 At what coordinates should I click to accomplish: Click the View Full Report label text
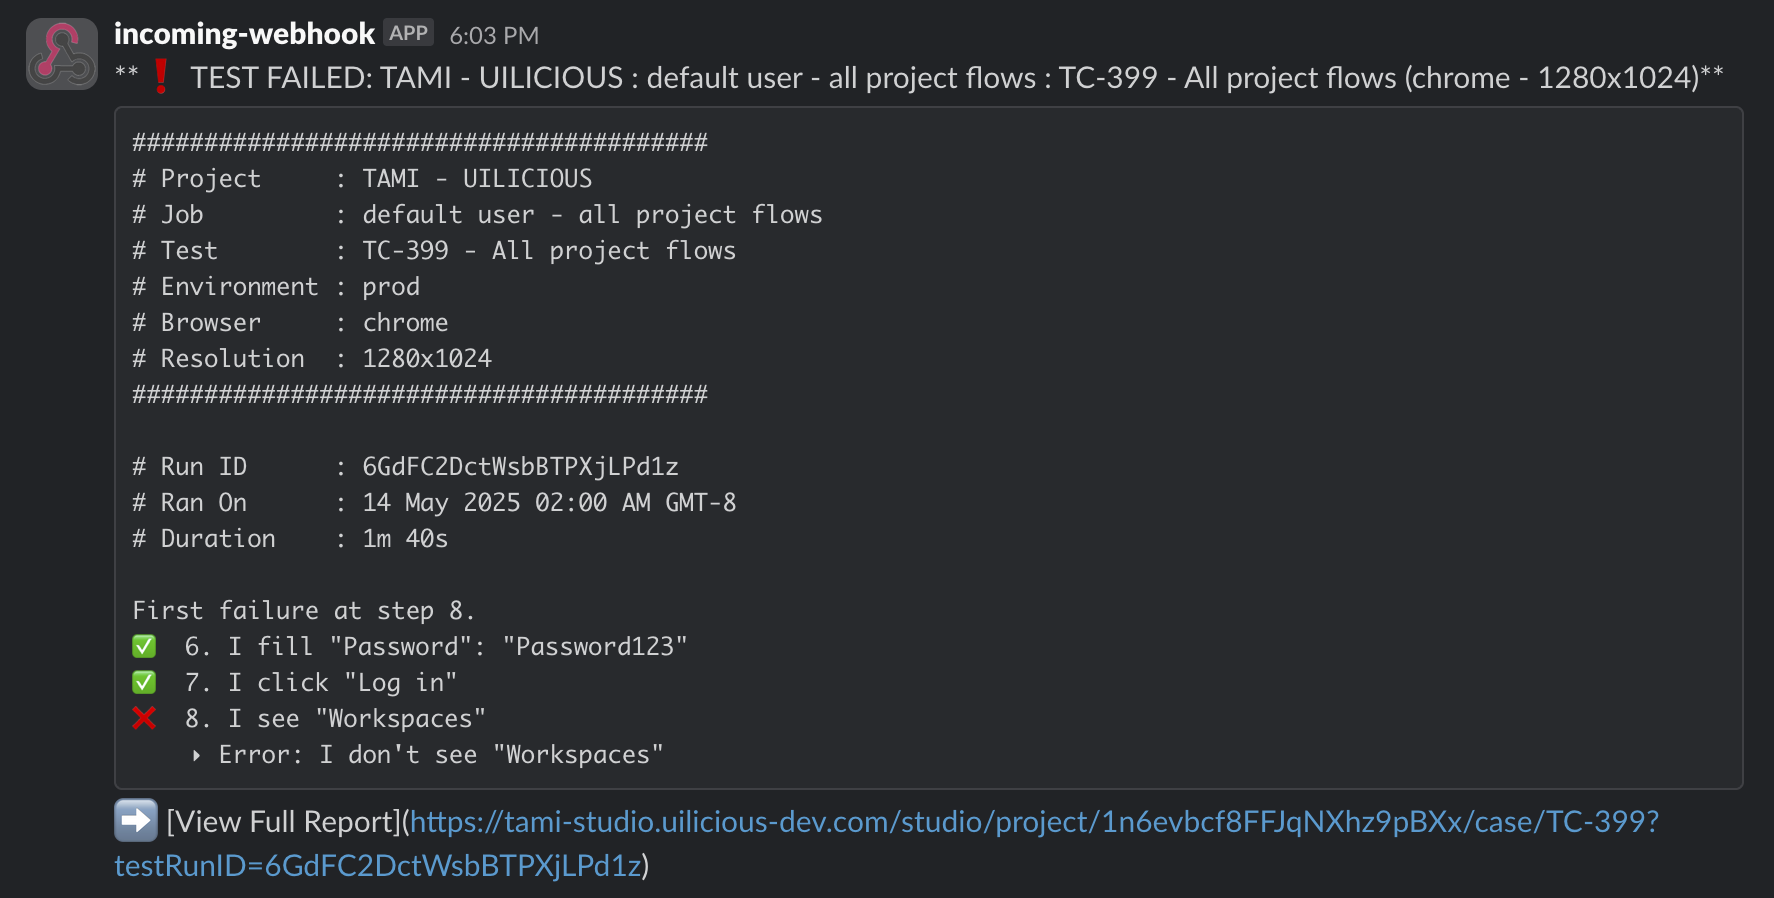[x=283, y=822]
